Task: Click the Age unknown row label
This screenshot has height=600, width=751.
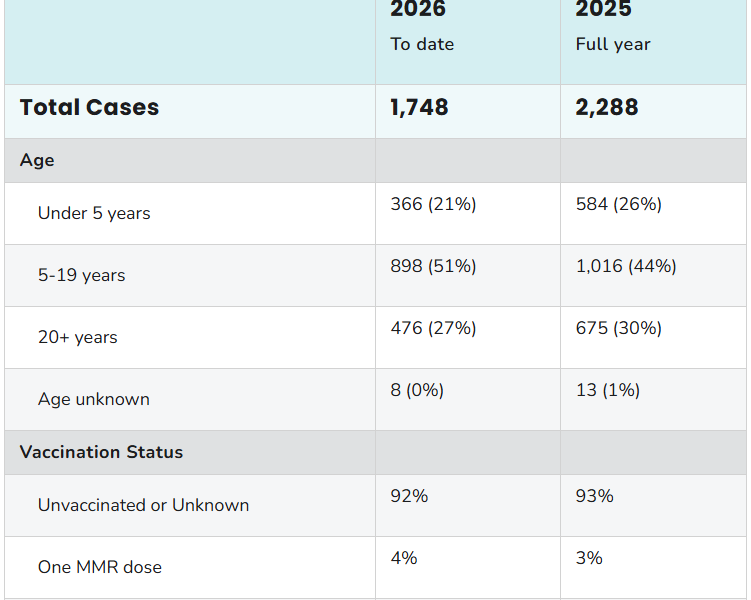Action: click(x=94, y=399)
